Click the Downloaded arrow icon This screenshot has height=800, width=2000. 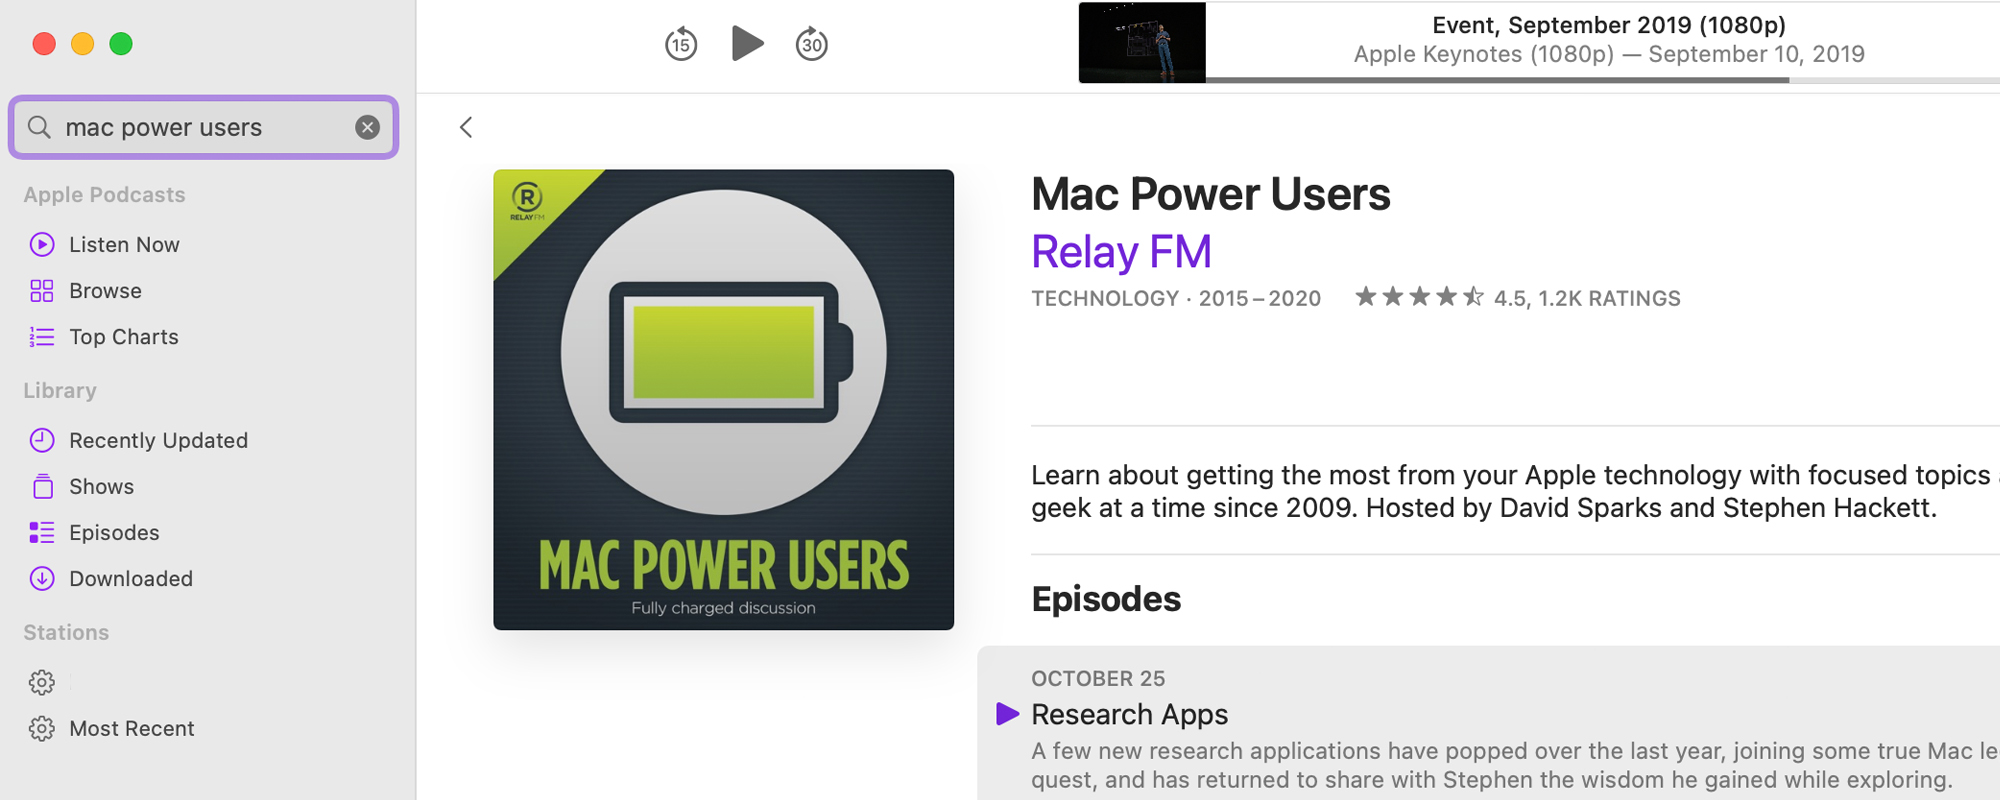42,579
